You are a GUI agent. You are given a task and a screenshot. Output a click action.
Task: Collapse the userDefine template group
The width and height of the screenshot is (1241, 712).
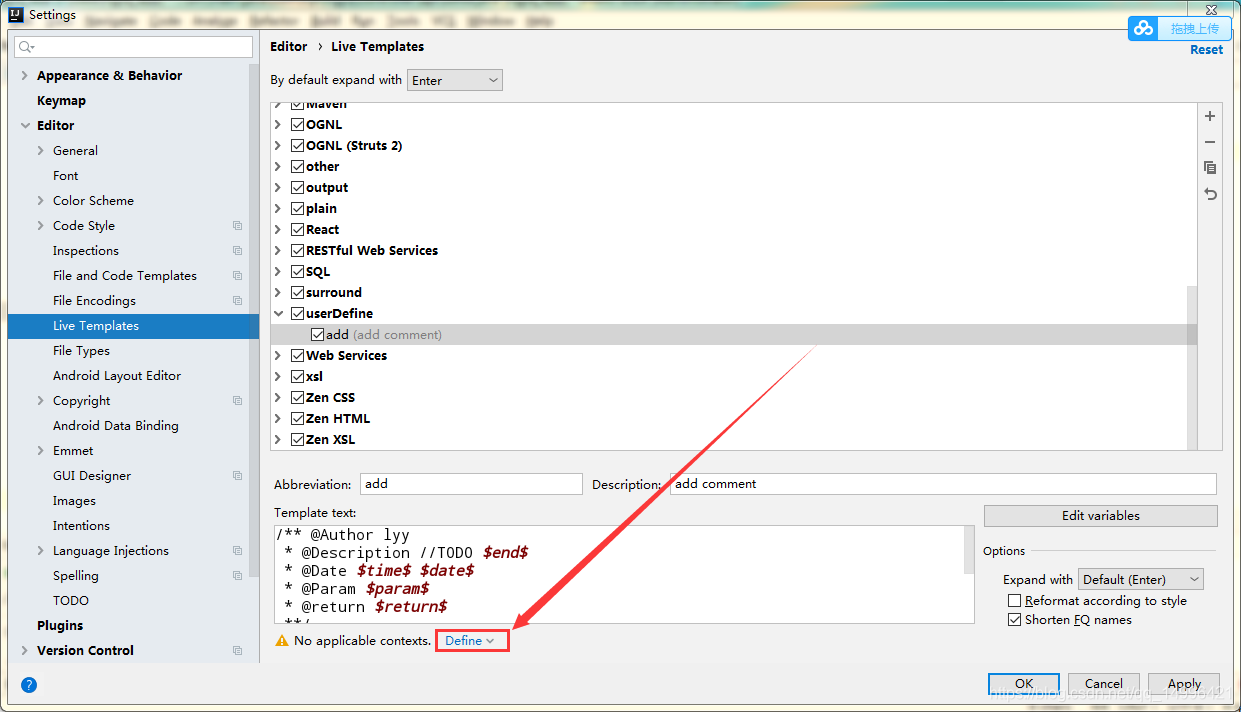click(279, 314)
